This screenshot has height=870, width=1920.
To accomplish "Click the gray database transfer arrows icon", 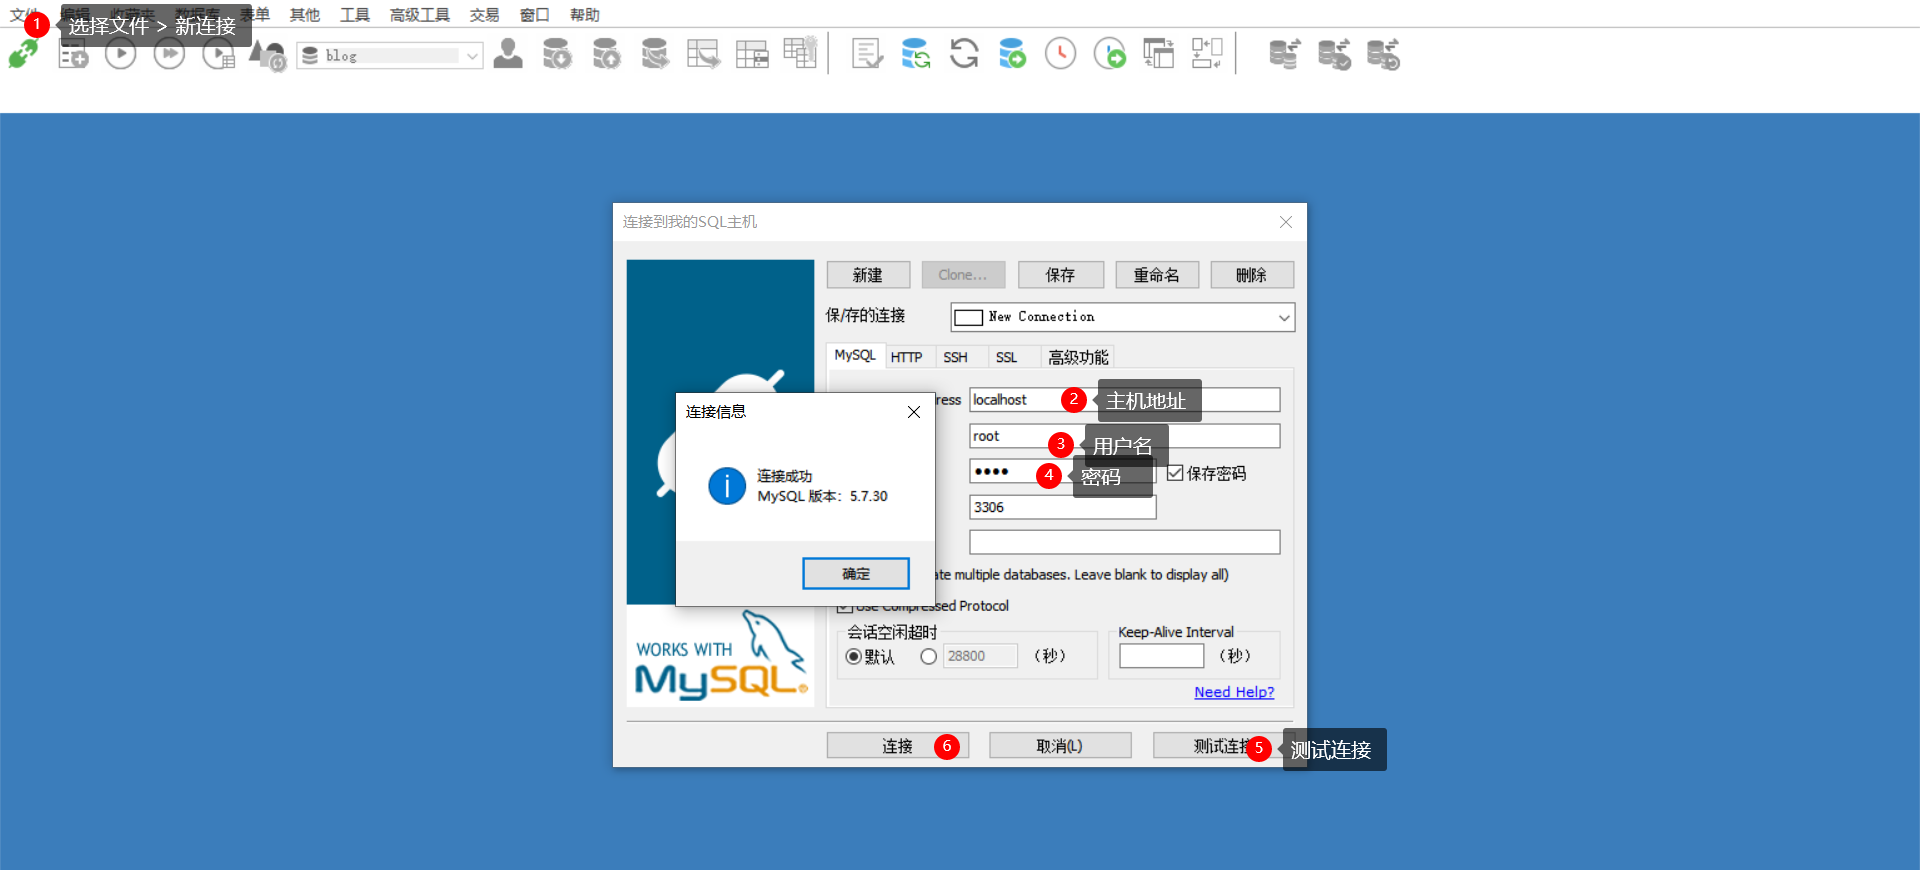I will point(1285,54).
